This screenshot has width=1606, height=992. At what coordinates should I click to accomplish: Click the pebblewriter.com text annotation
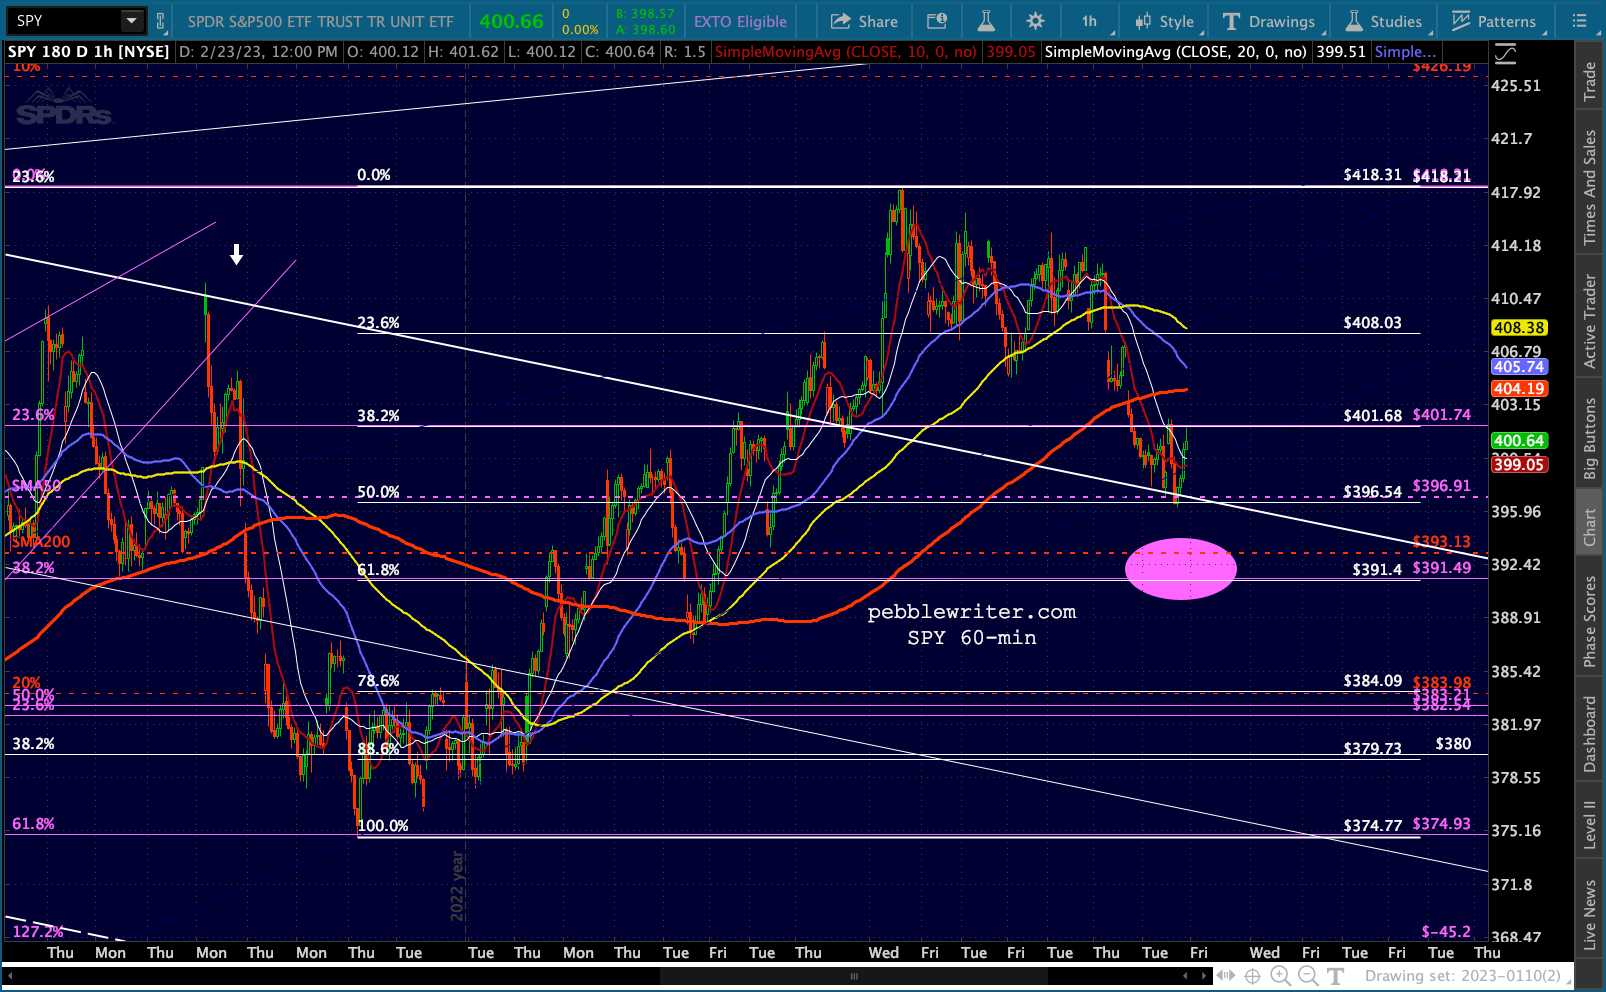[x=972, y=612]
